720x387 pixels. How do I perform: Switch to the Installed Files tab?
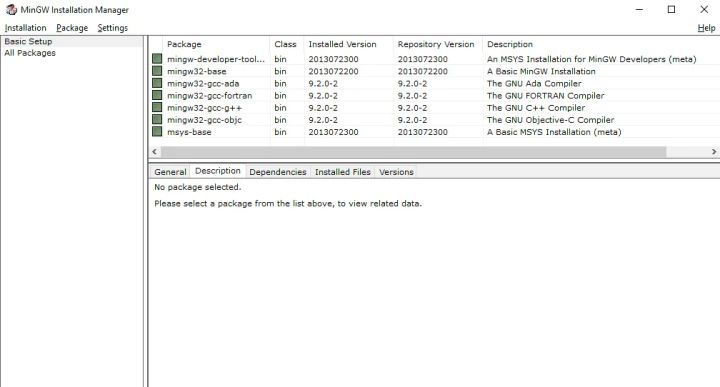click(343, 172)
